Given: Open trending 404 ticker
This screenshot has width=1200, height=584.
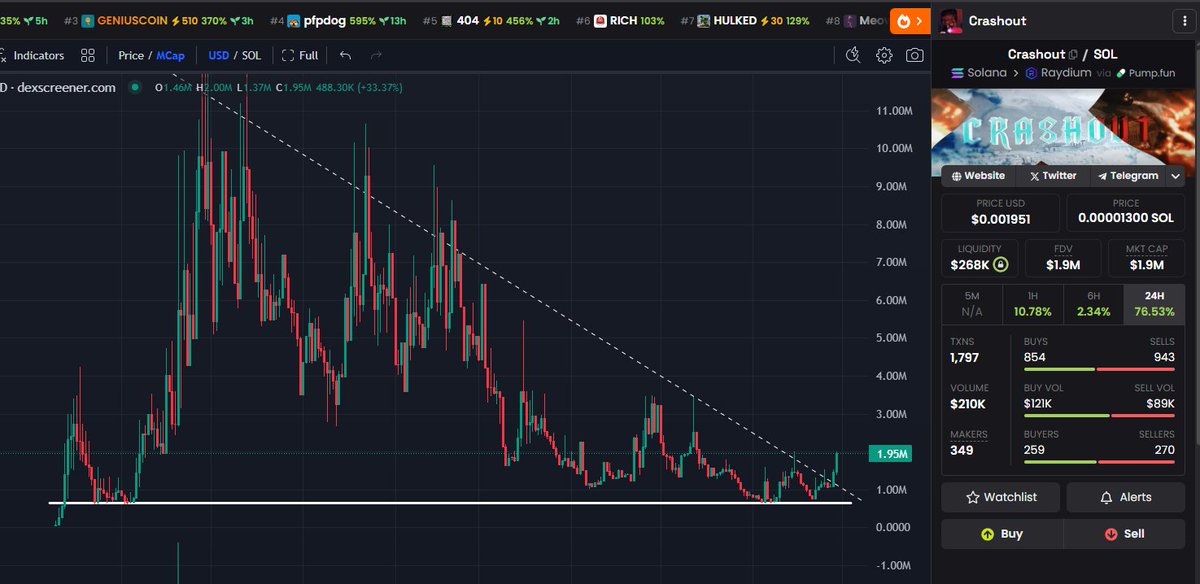Looking at the screenshot, I should pos(492,21).
